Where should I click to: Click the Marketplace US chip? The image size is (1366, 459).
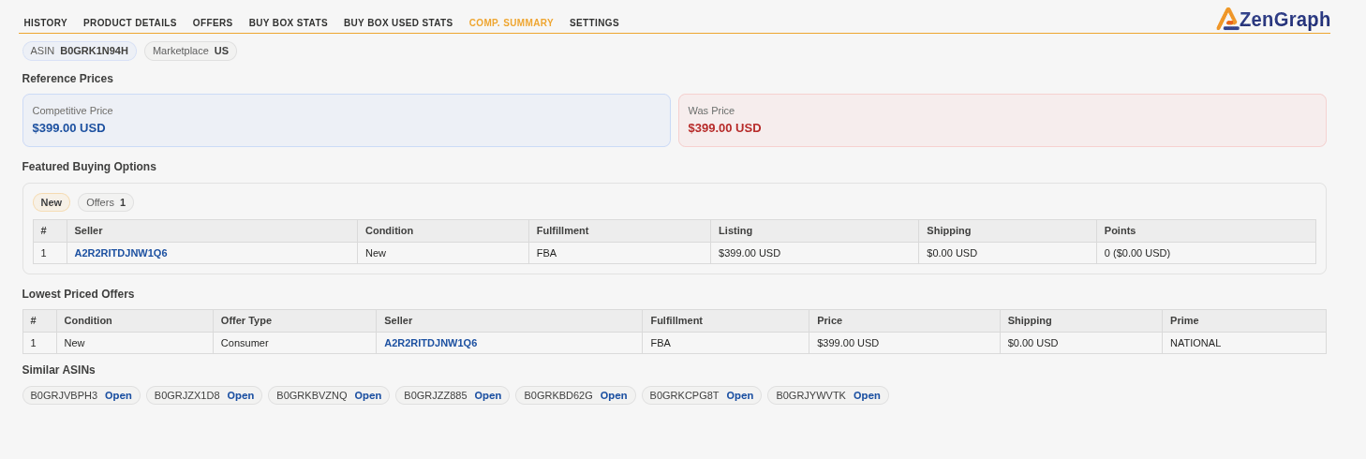click(x=191, y=51)
